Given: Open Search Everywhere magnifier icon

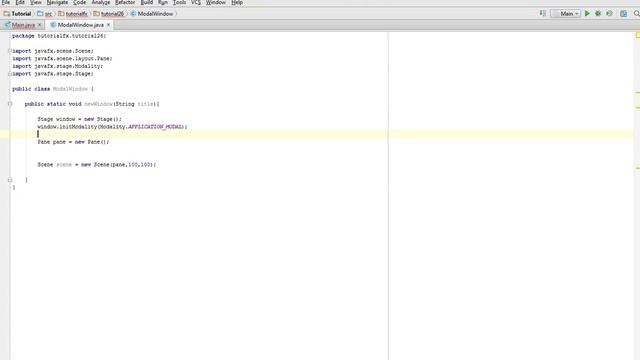Looking at the screenshot, I should [x=636, y=13].
